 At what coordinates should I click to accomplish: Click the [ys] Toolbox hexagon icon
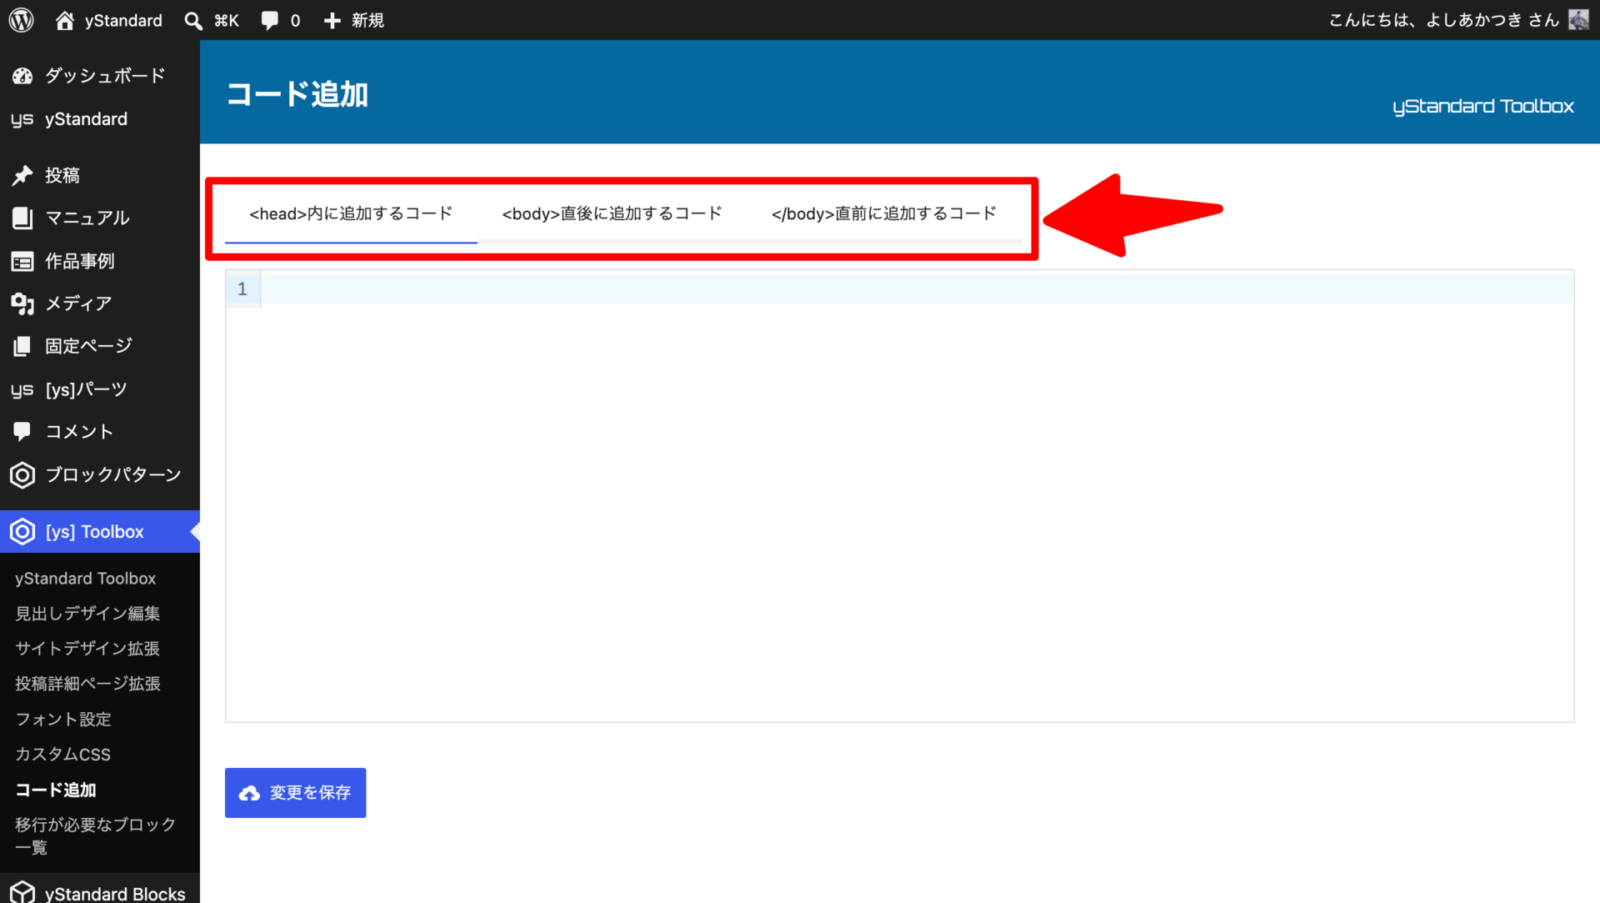point(22,532)
